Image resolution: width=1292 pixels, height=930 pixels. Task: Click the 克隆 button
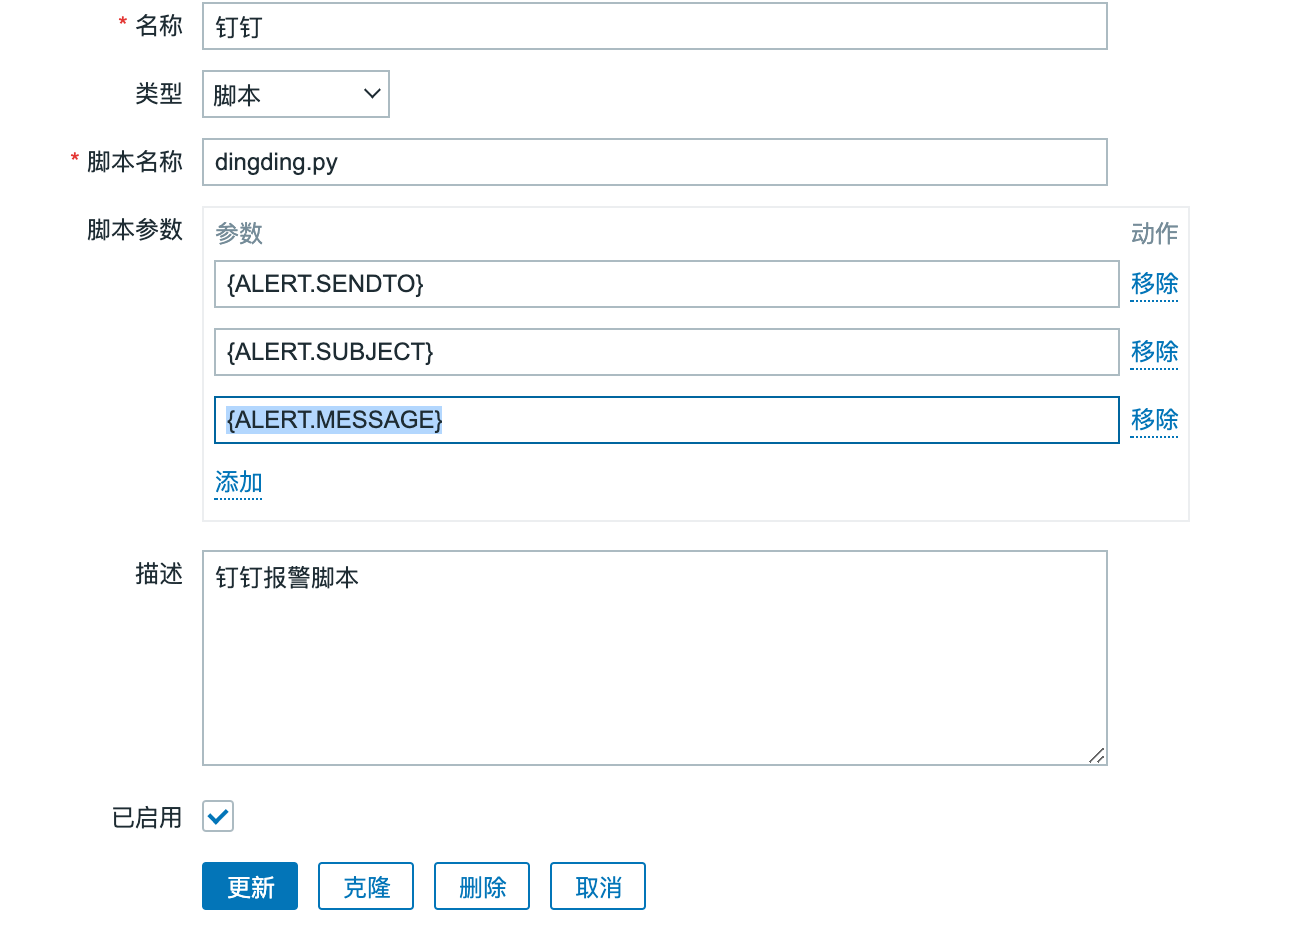[366, 886]
